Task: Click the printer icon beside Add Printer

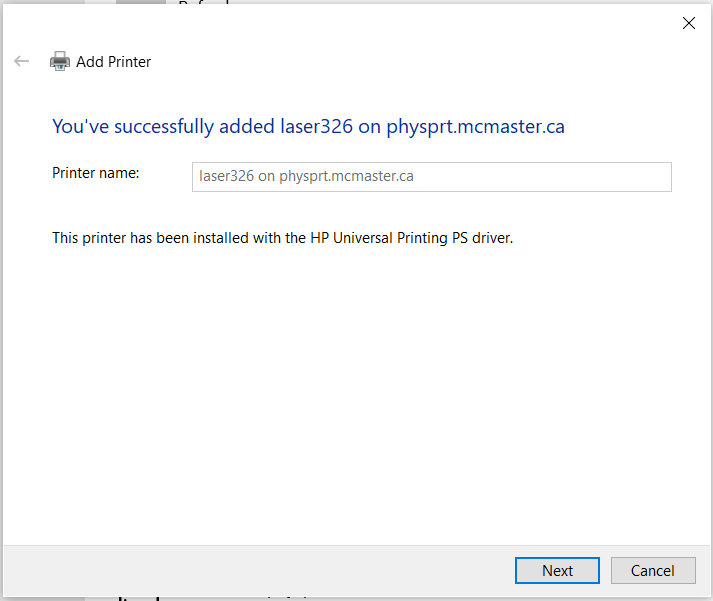Action: tap(60, 62)
